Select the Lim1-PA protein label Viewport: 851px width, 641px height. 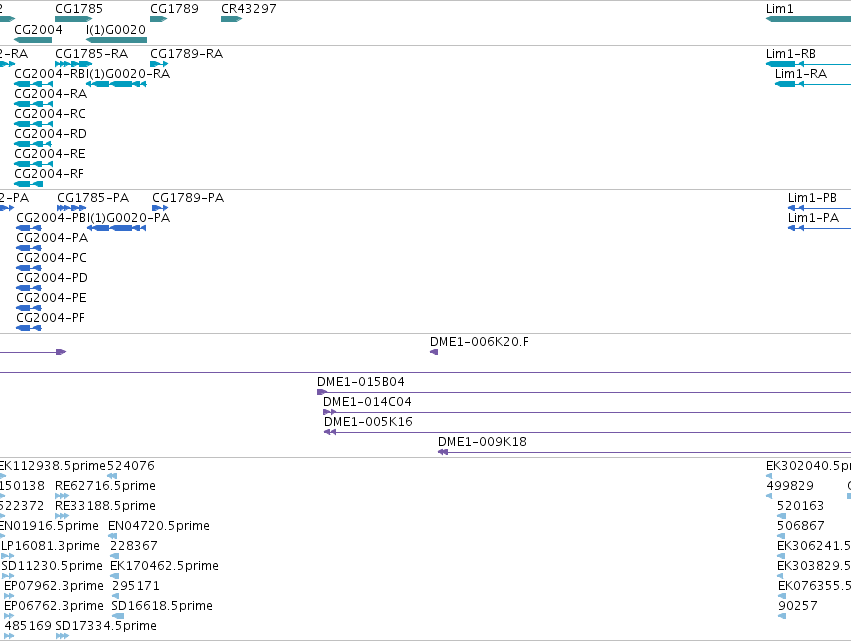tap(814, 218)
